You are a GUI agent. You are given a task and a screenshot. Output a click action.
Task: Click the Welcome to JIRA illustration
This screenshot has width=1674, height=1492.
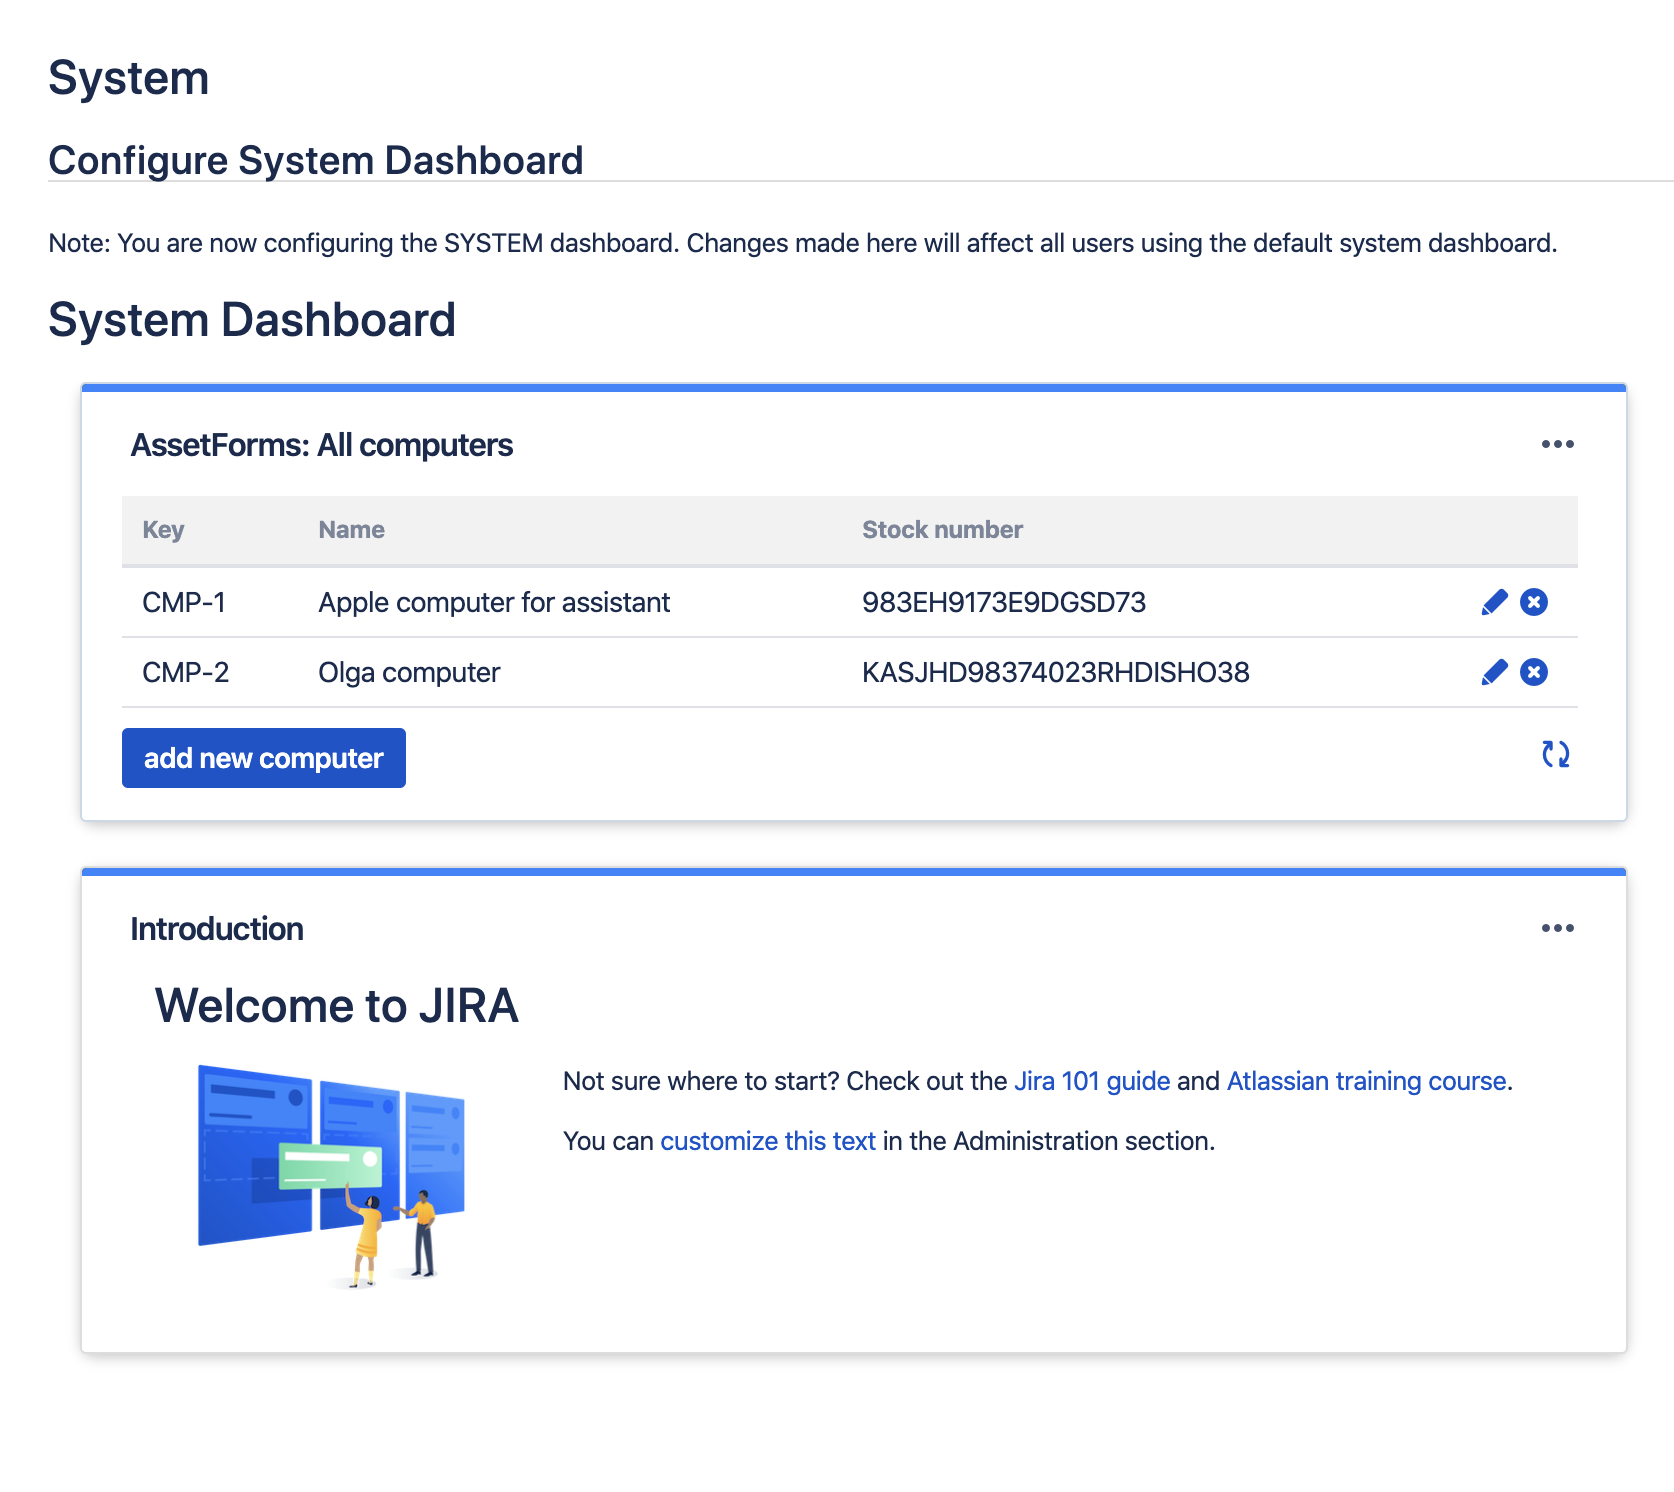pyautogui.click(x=332, y=1177)
